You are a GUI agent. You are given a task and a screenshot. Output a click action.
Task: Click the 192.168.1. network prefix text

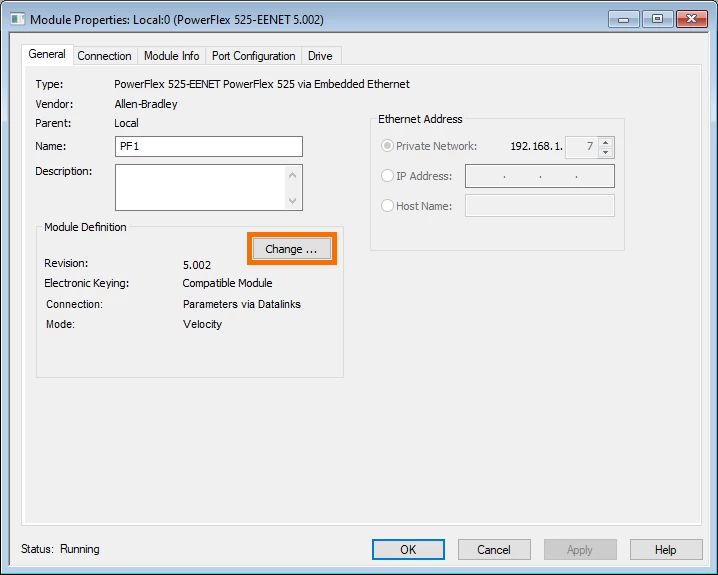click(x=536, y=146)
